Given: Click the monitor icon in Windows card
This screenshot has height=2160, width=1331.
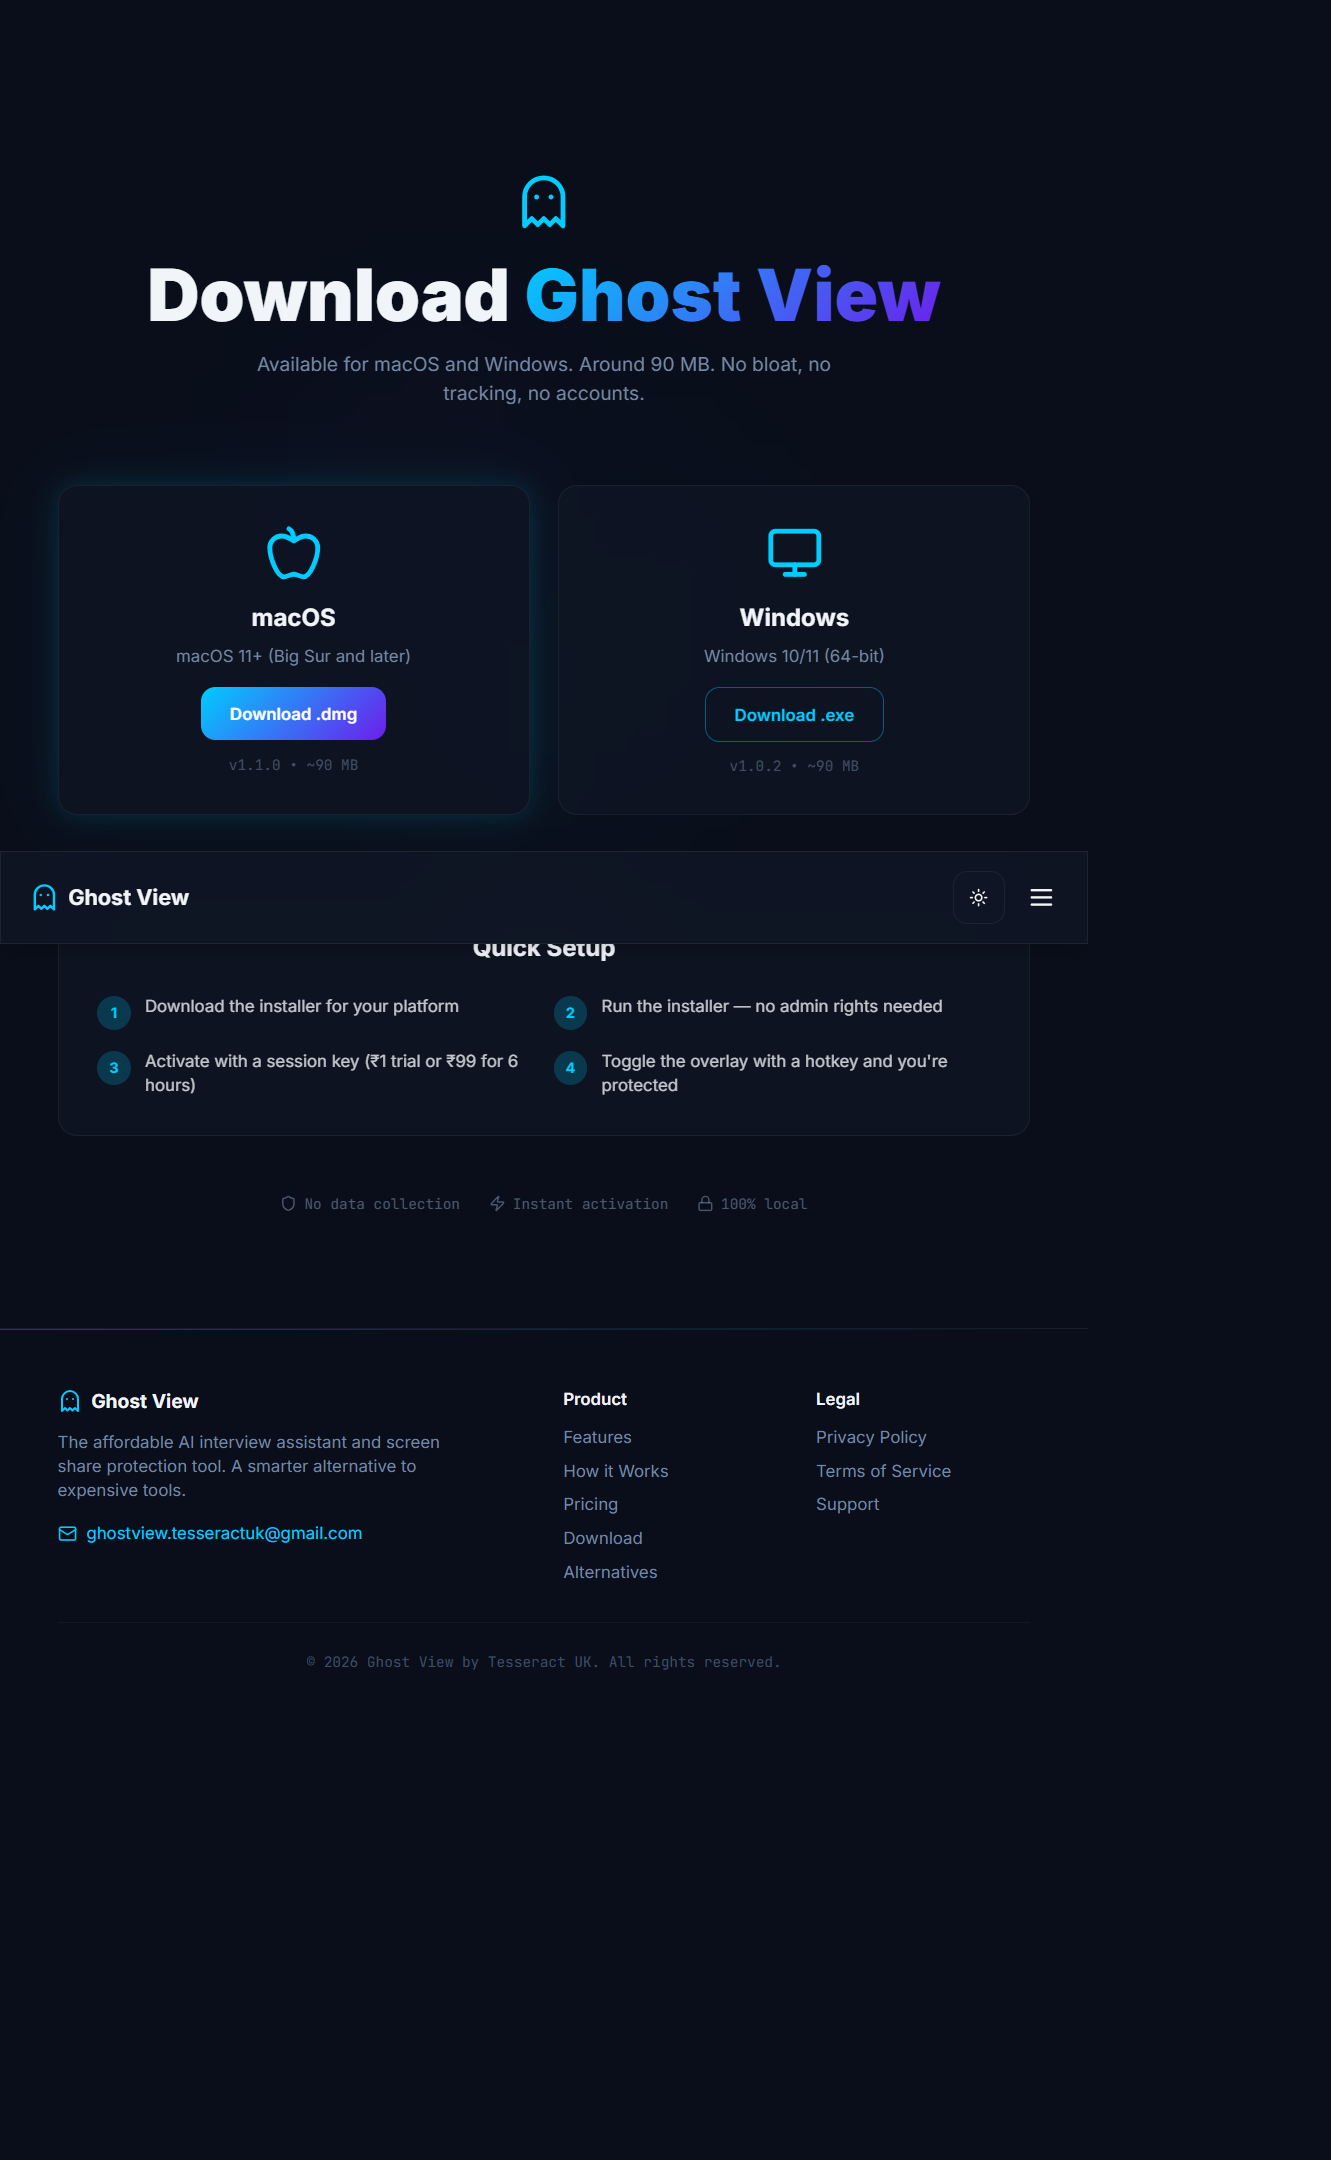Looking at the screenshot, I should pyautogui.click(x=794, y=553).
